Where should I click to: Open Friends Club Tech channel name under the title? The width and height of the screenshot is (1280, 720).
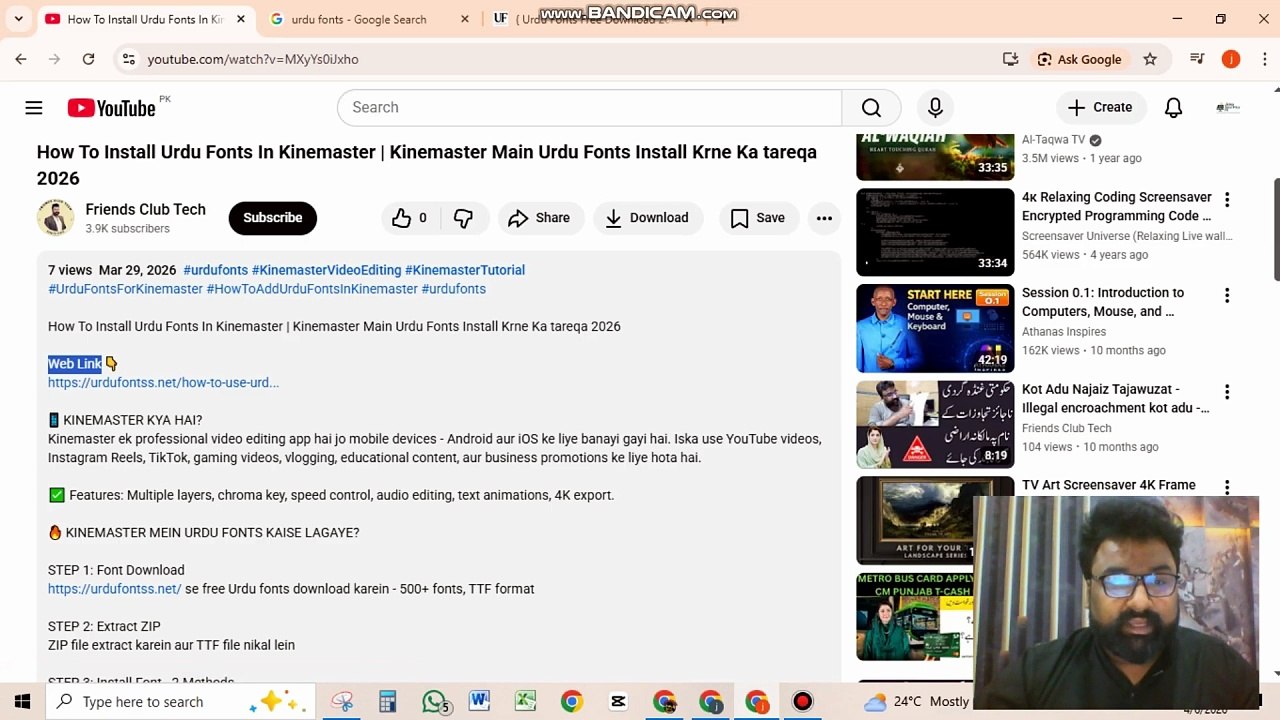coord(145,209)
